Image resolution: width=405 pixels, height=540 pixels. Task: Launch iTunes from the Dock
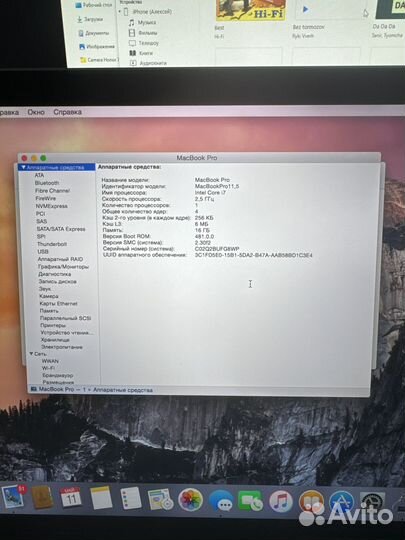(280, 501)
